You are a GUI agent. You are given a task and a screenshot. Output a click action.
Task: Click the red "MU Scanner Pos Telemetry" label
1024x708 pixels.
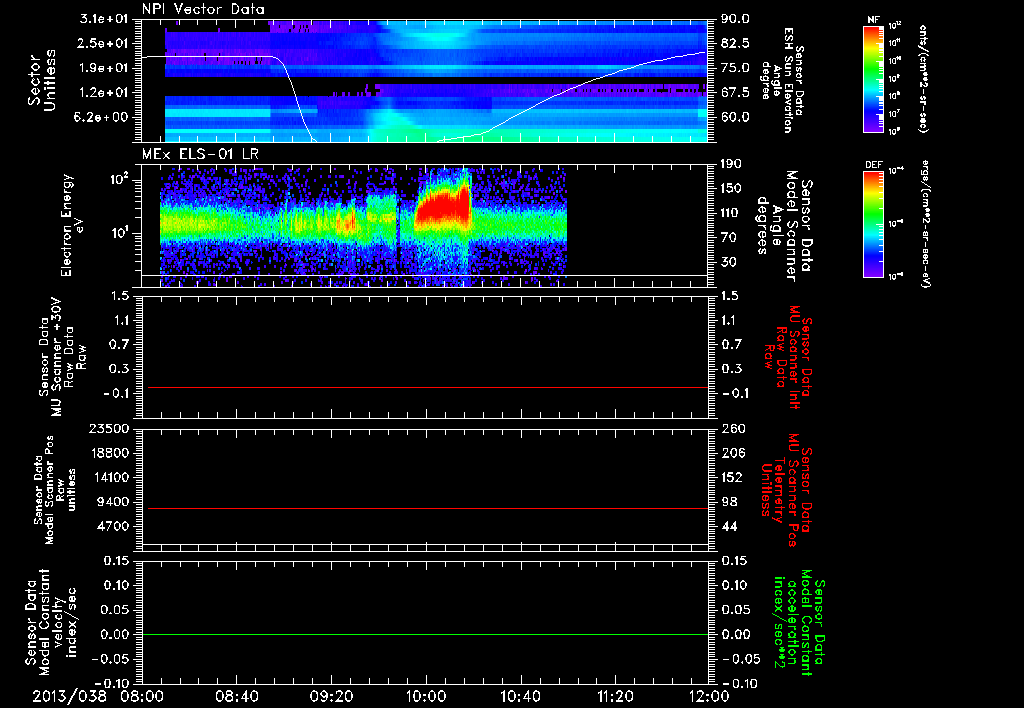786,490
